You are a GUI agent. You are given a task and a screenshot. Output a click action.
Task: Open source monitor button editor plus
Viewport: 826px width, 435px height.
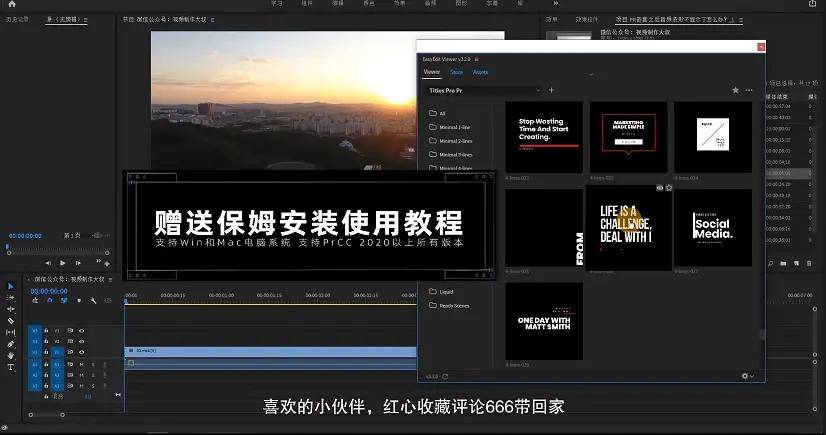(107, 263)
